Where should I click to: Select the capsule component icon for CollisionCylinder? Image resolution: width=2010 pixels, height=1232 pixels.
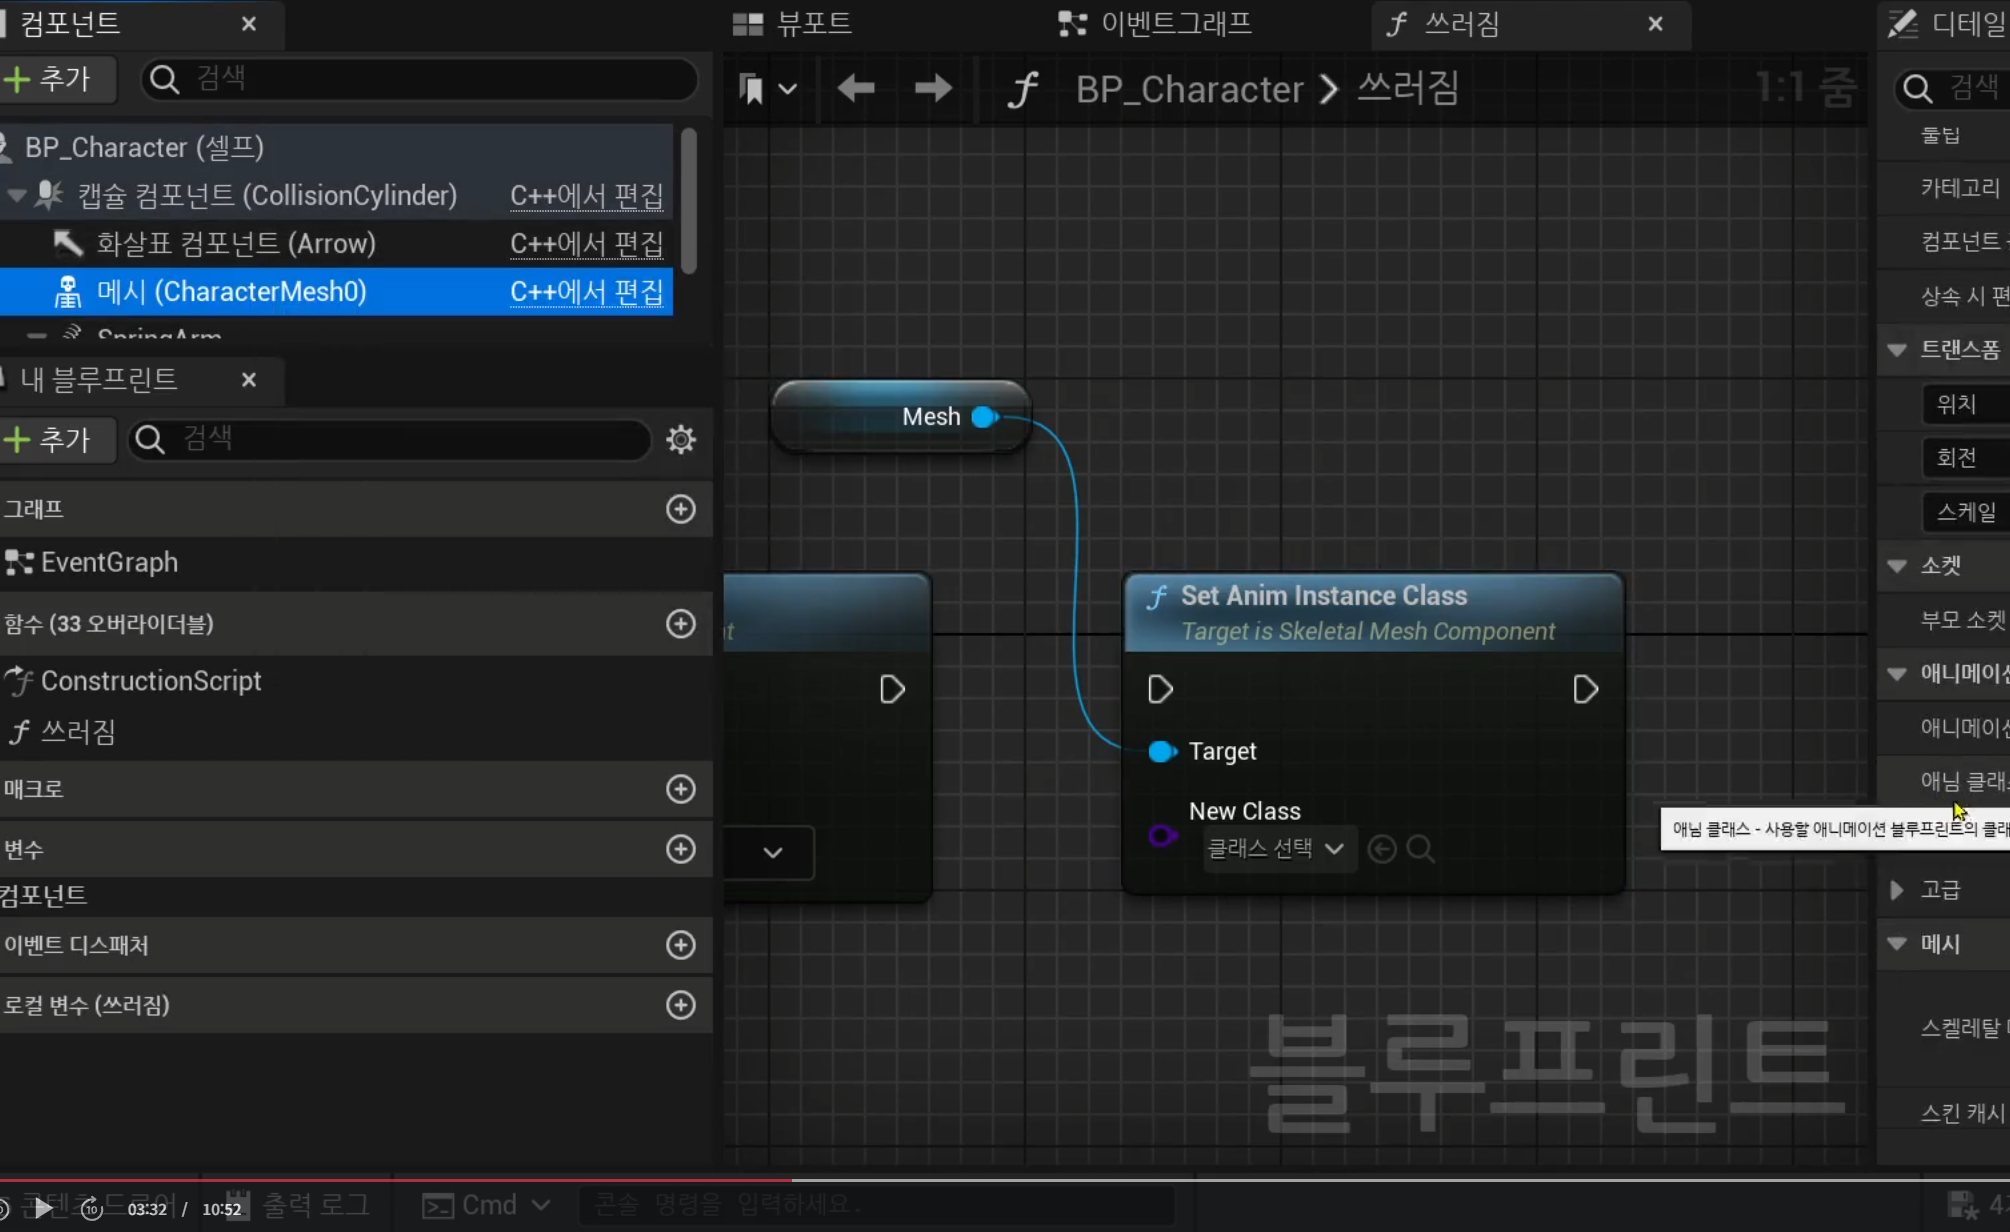[49, 195]
